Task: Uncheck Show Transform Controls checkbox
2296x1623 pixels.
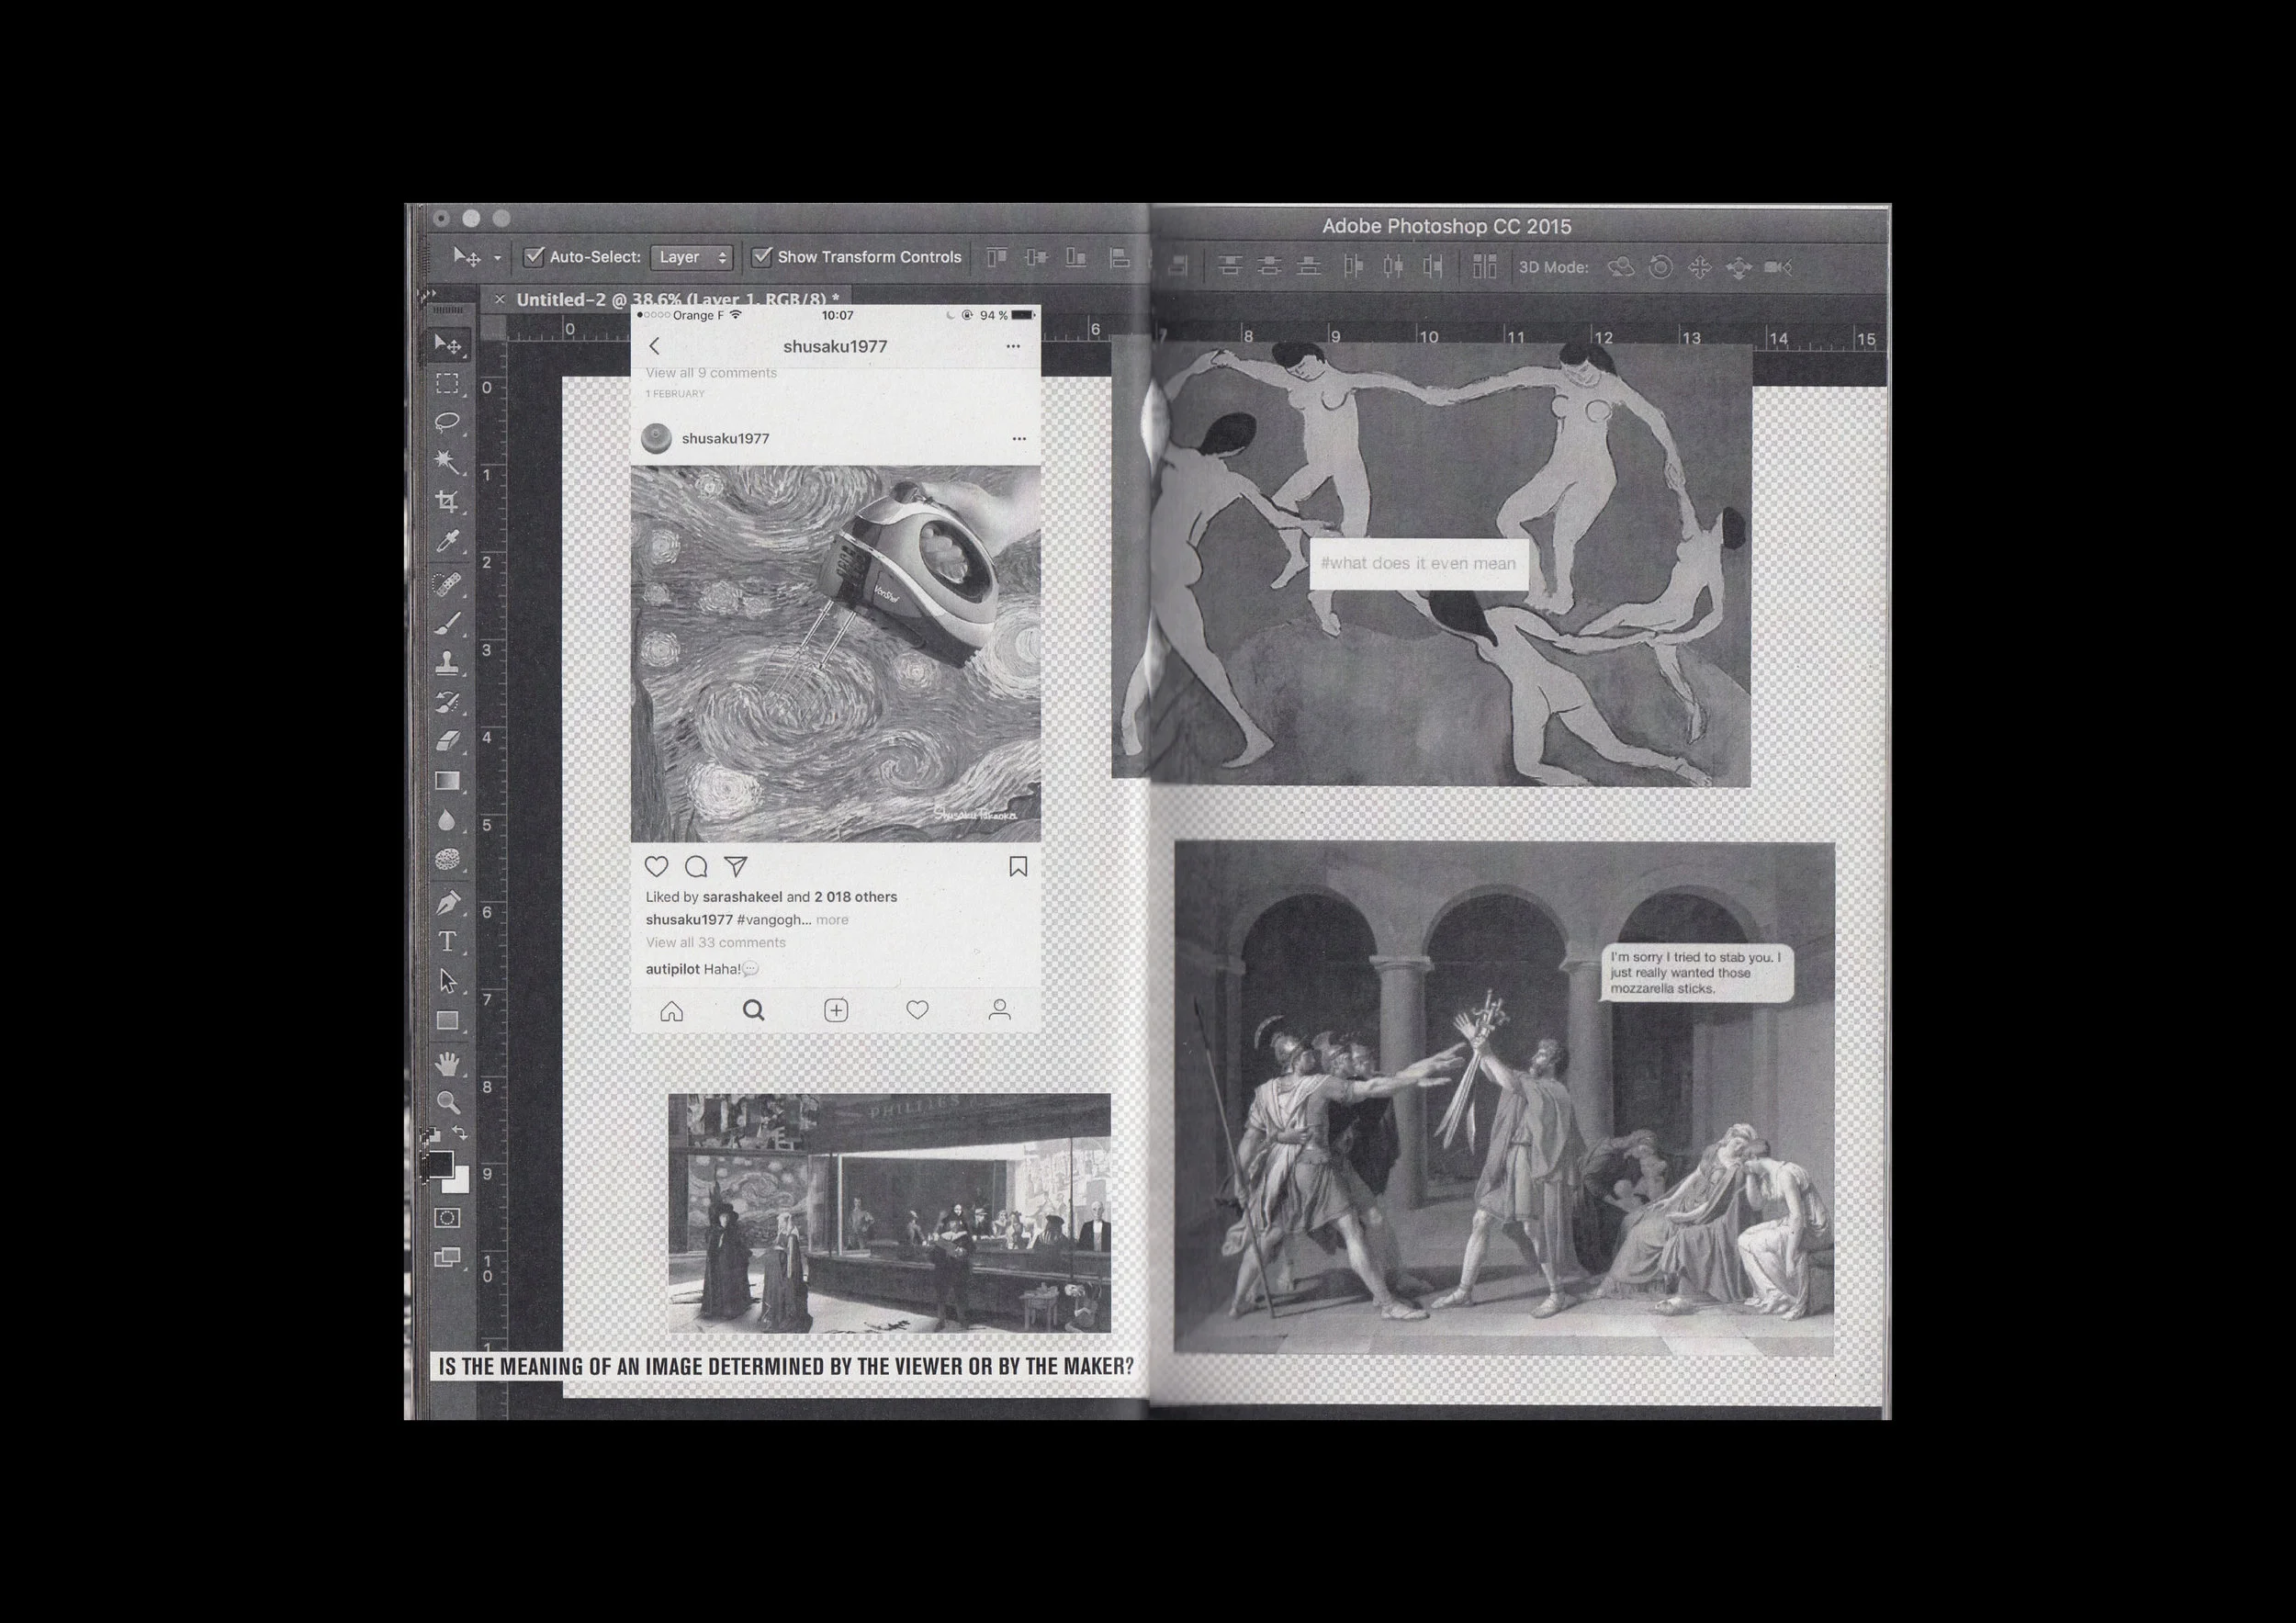Action: point(762,257)
